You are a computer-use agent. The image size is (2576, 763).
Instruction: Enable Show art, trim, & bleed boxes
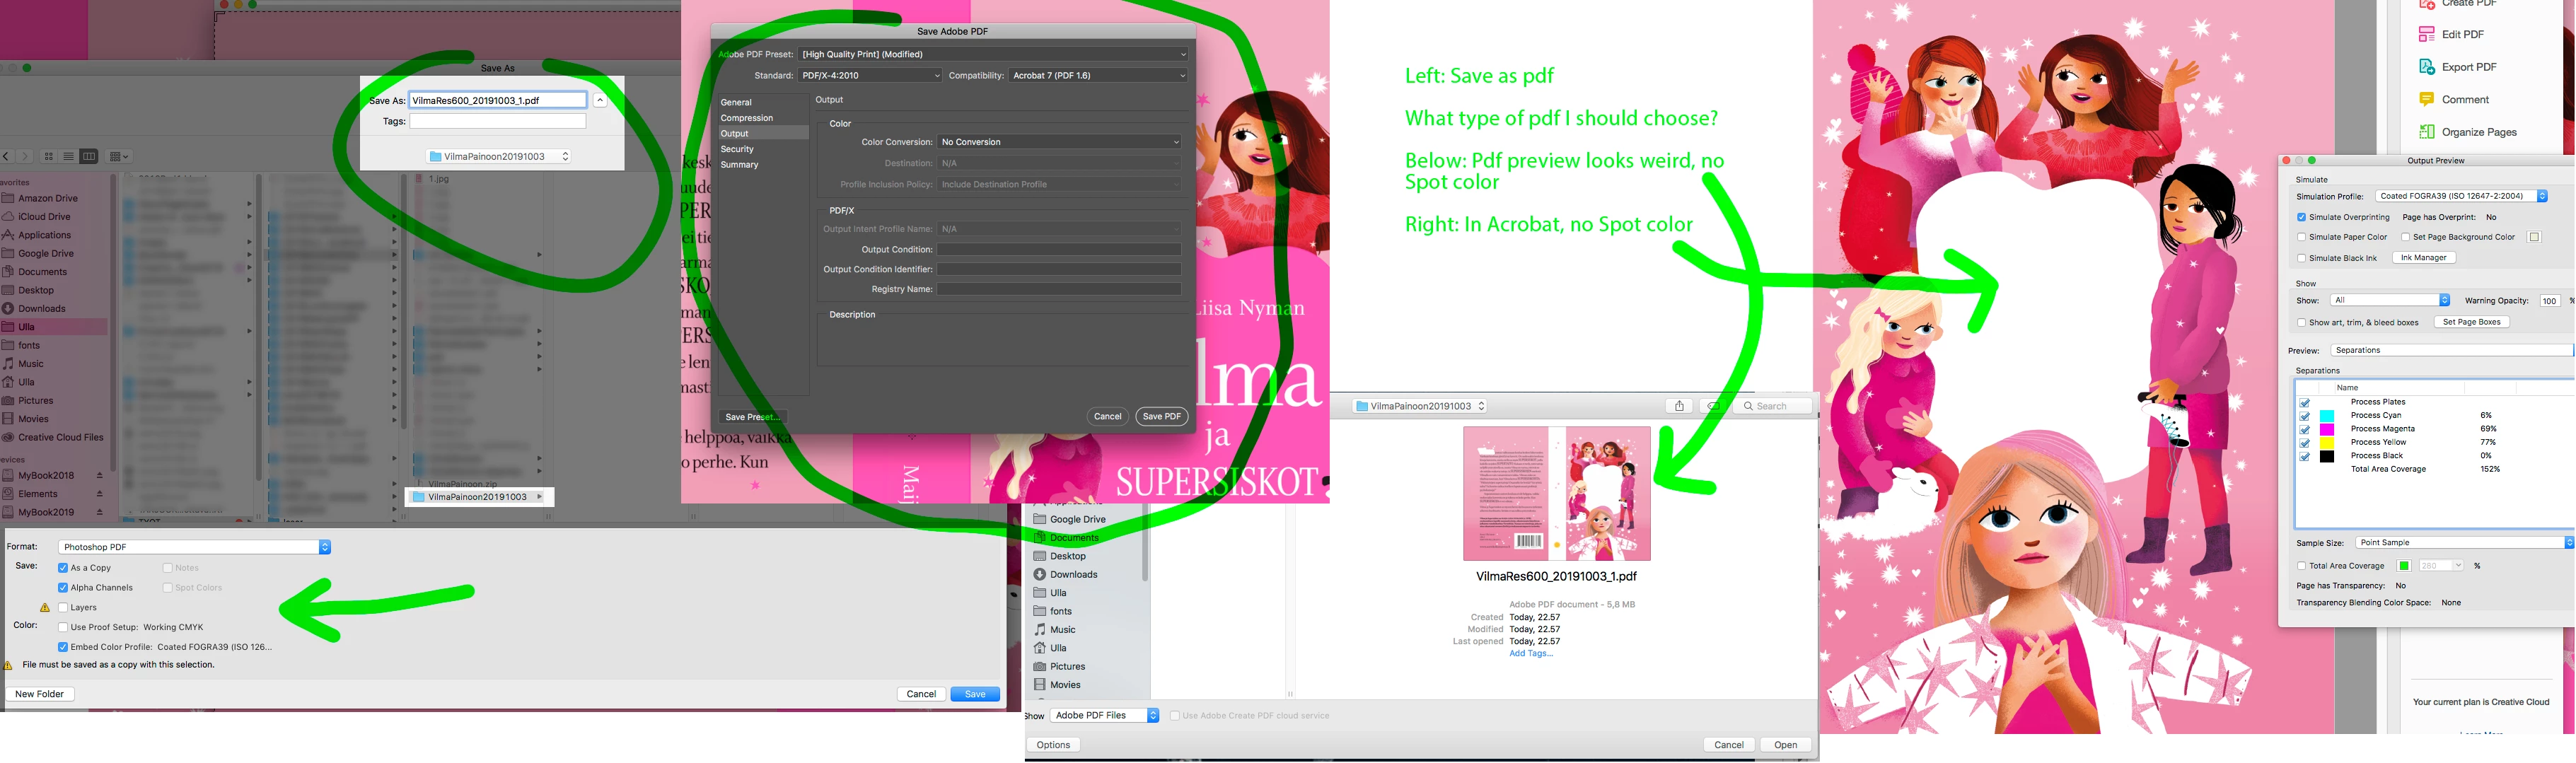point(2301,322)
